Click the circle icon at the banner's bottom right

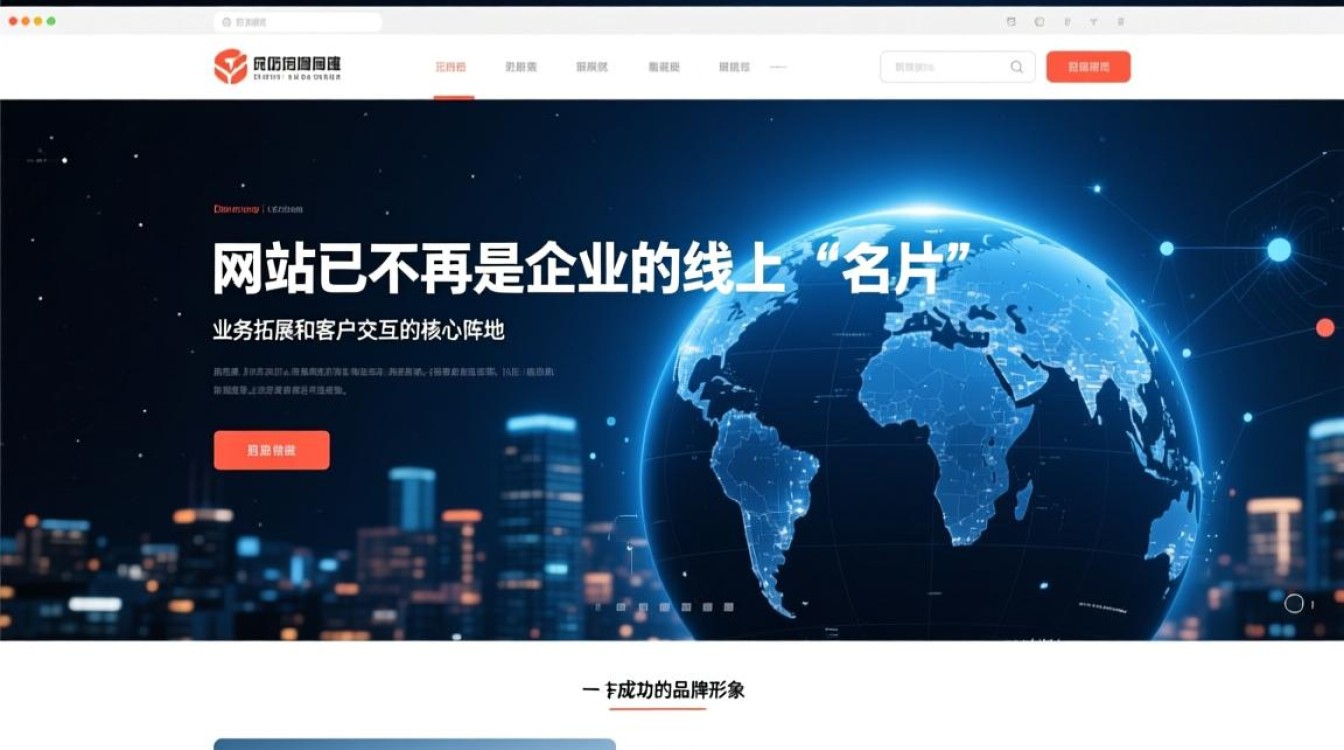[x=1293, y=603]
